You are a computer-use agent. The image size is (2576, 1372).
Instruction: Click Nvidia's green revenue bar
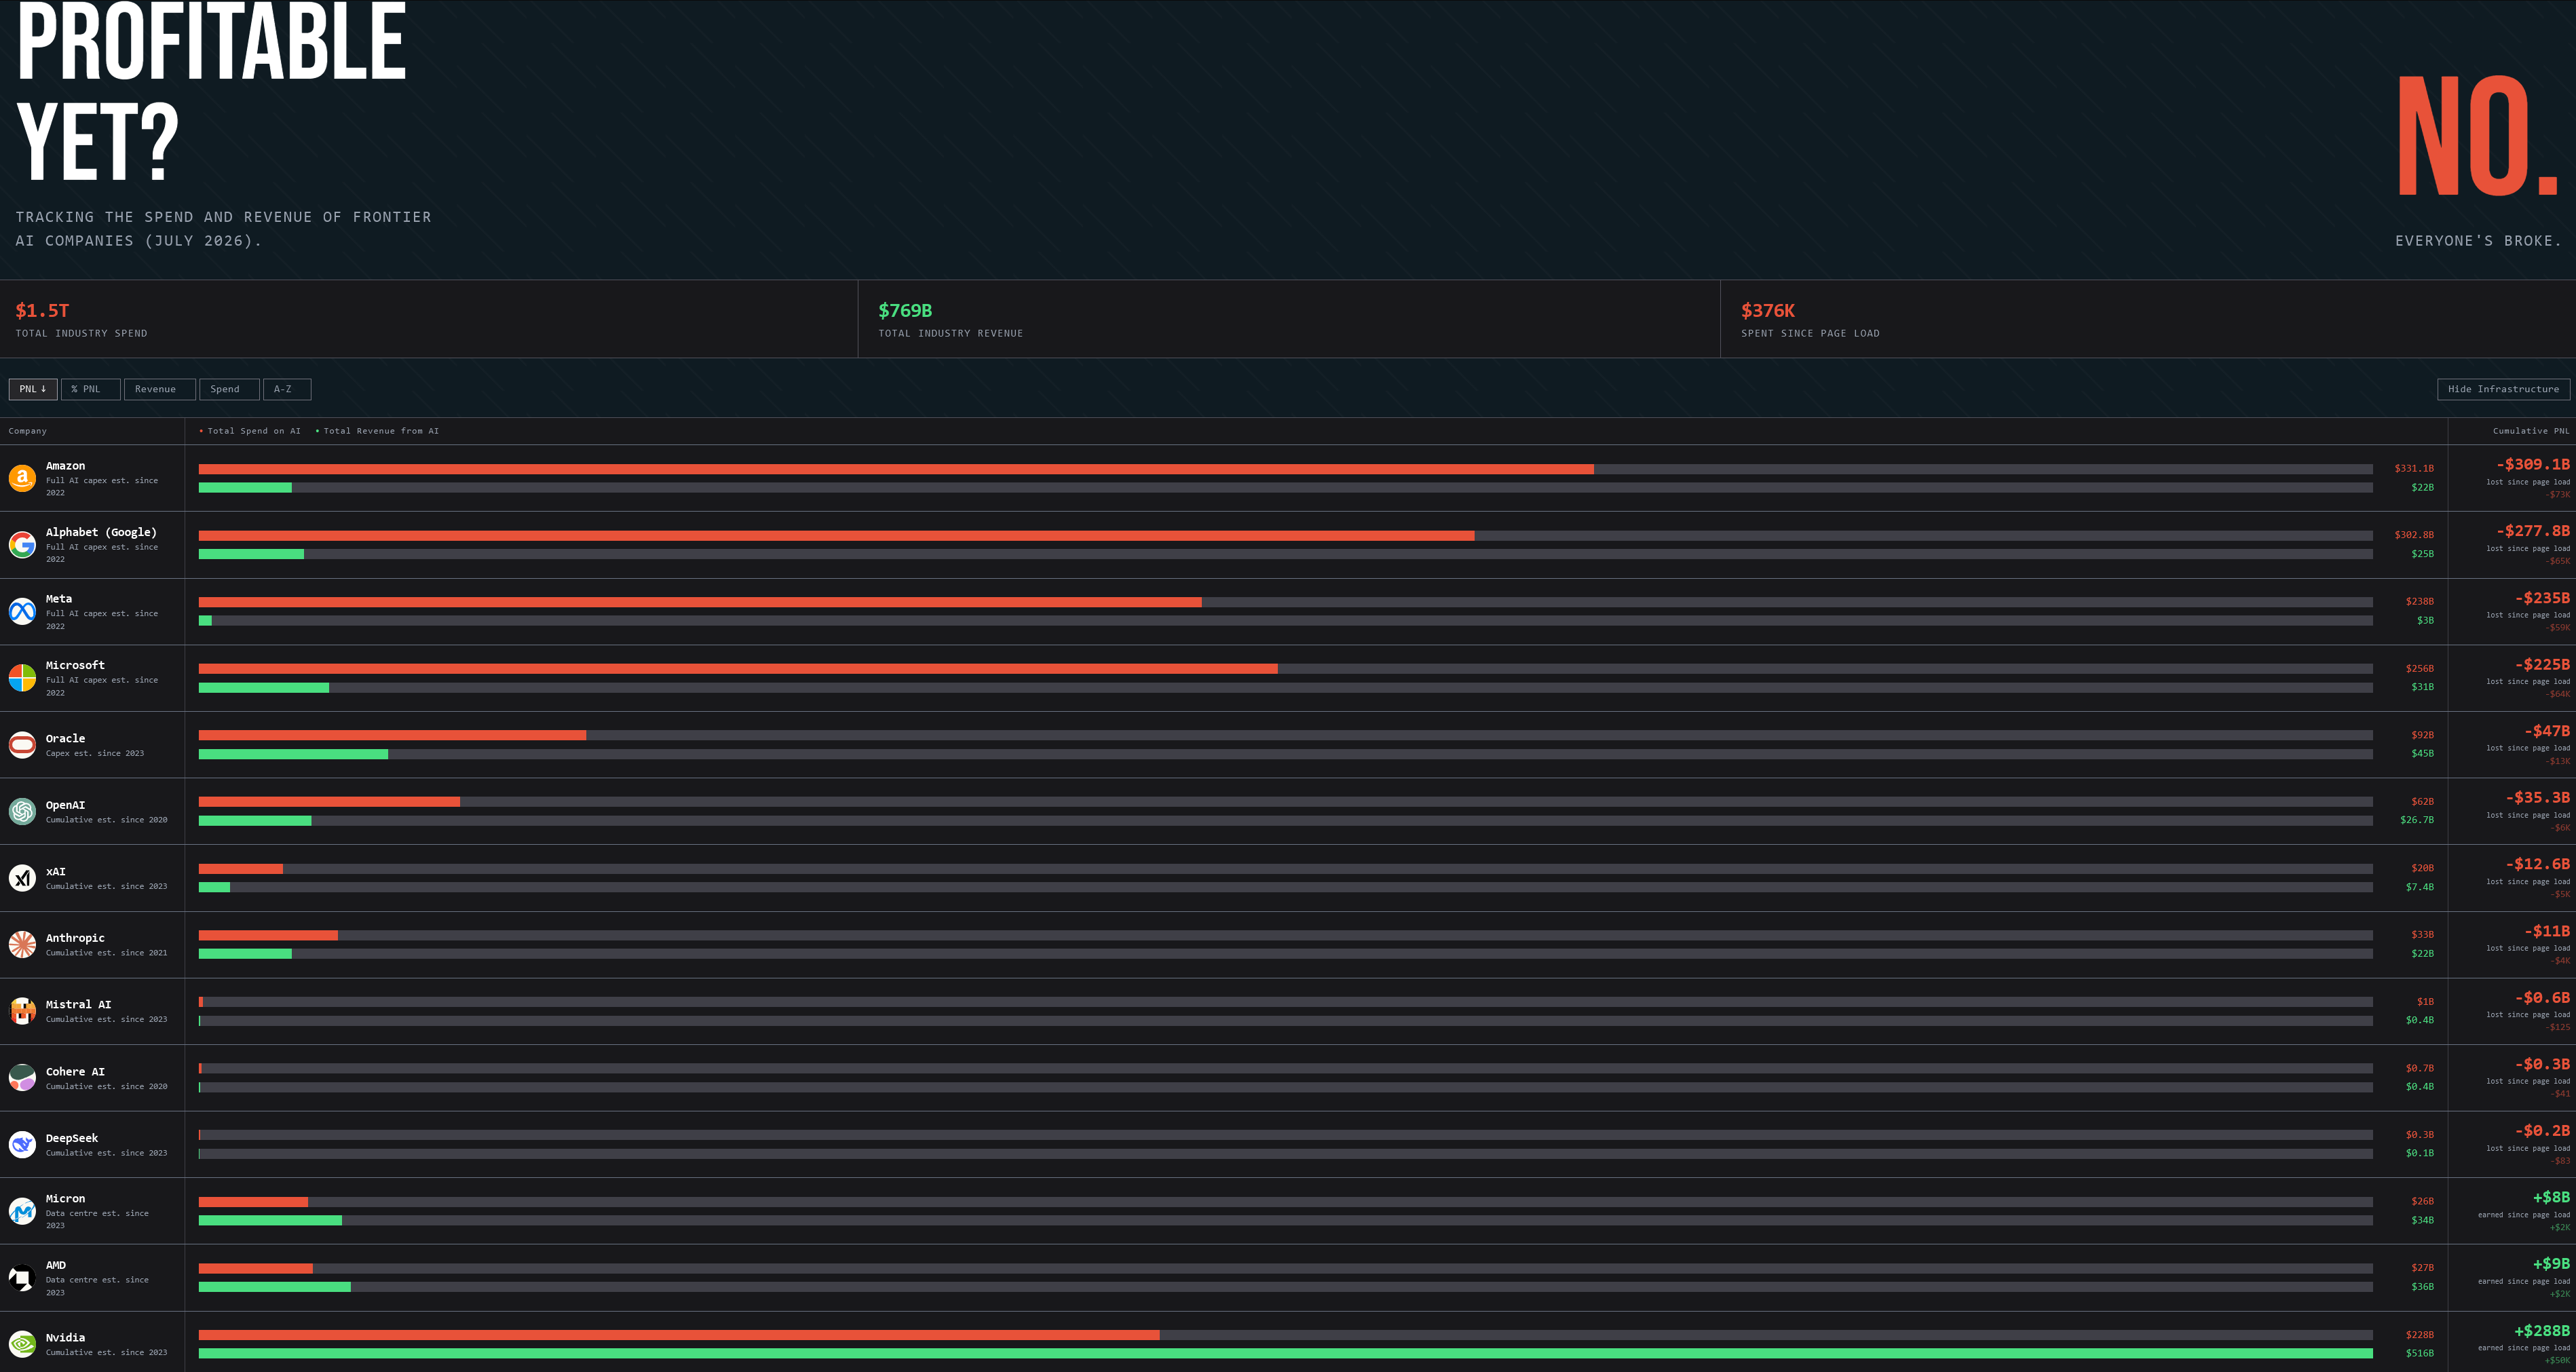click(1286, 1353)
